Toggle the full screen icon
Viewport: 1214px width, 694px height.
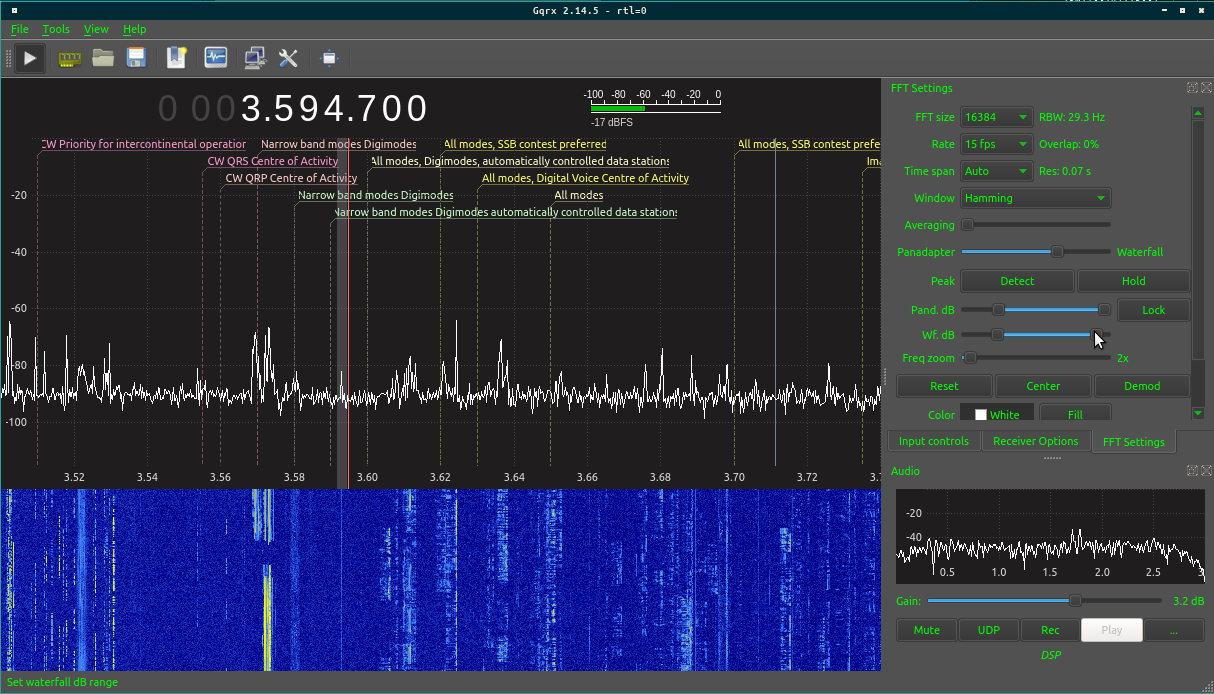(x=329, y=58)
